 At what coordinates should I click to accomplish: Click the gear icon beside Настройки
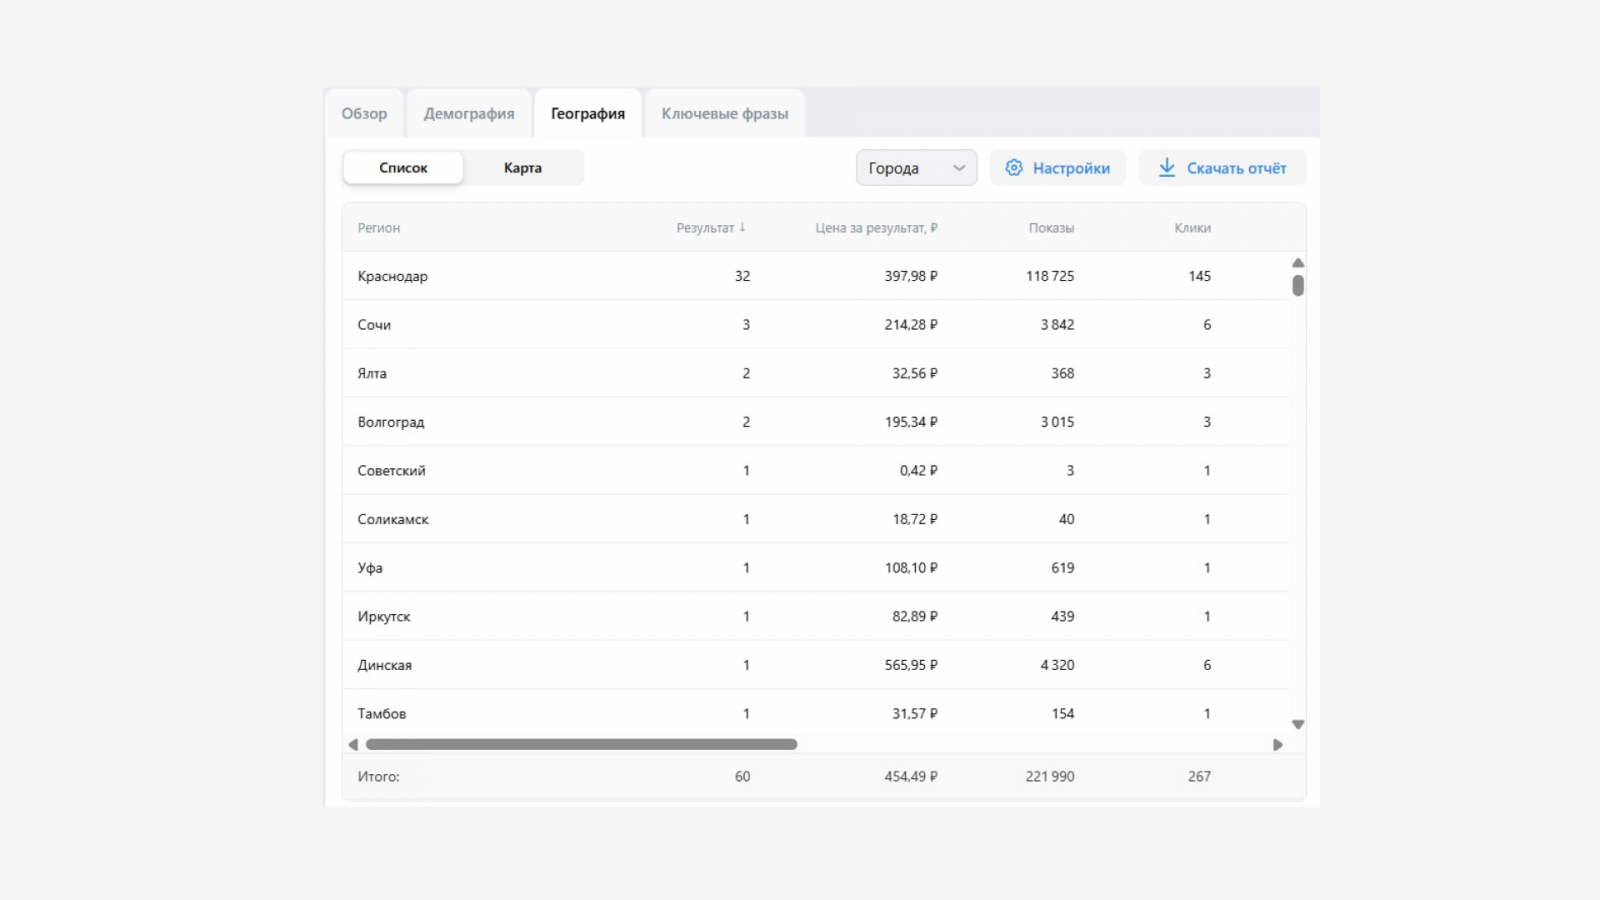pos(1014,168)
